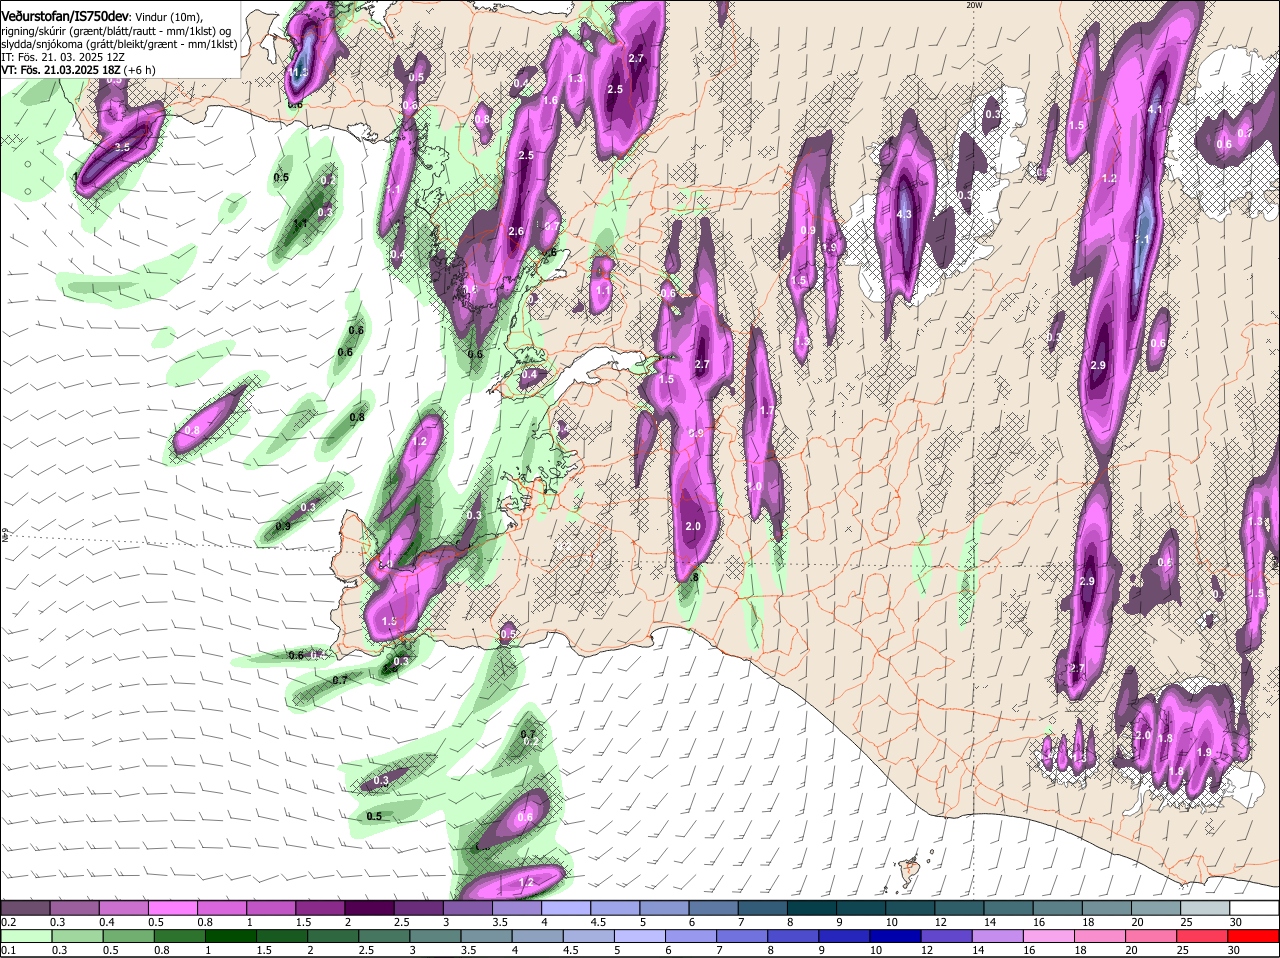Click the 0.2 label in the legend

tap(8, 921)
